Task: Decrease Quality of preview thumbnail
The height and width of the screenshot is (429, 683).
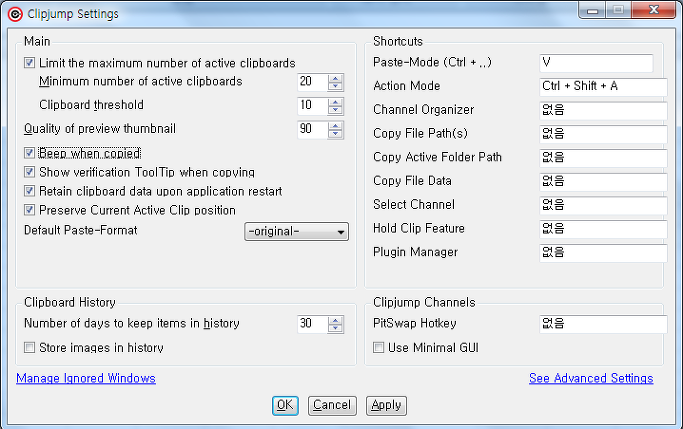Action: pos(335,134)
